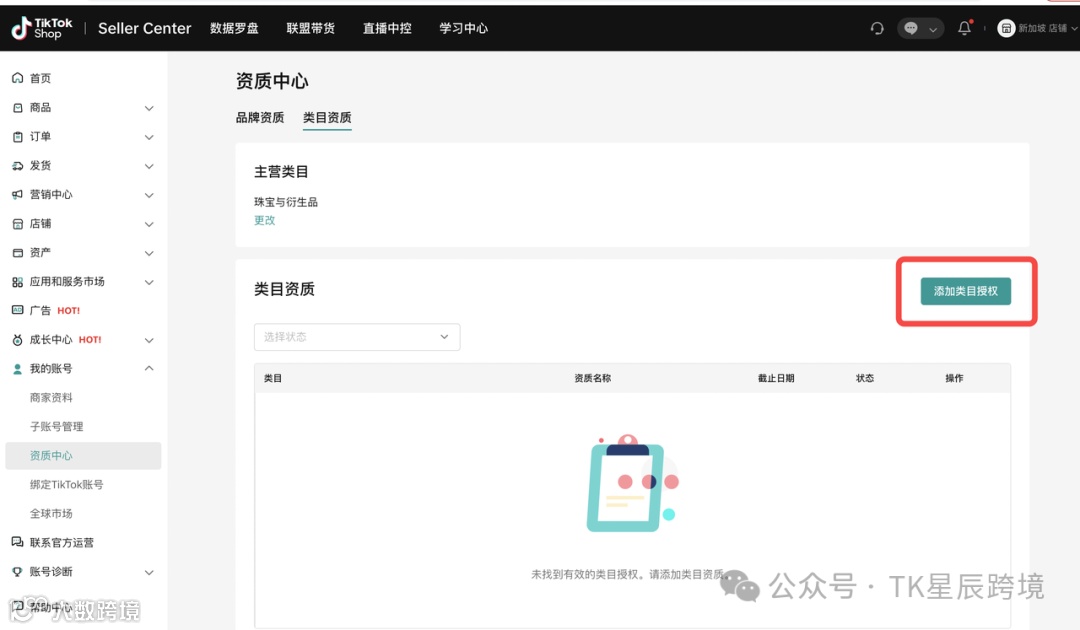The height and width of the screenshot is (630, 1080).
Task: Click the 添加类目授权 button
Action: (x=966, y=291)
